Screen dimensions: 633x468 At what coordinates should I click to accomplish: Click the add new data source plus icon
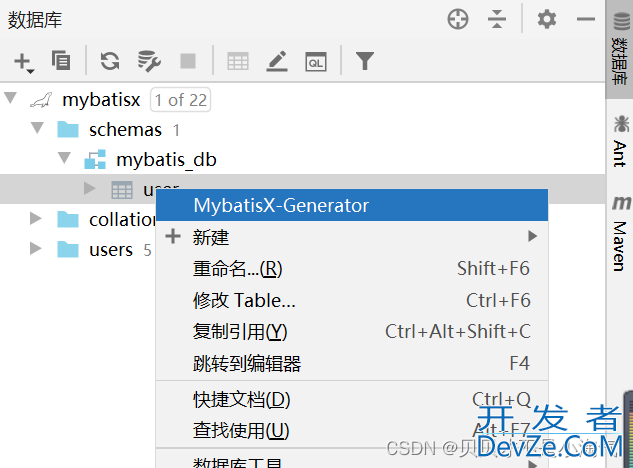23,62
